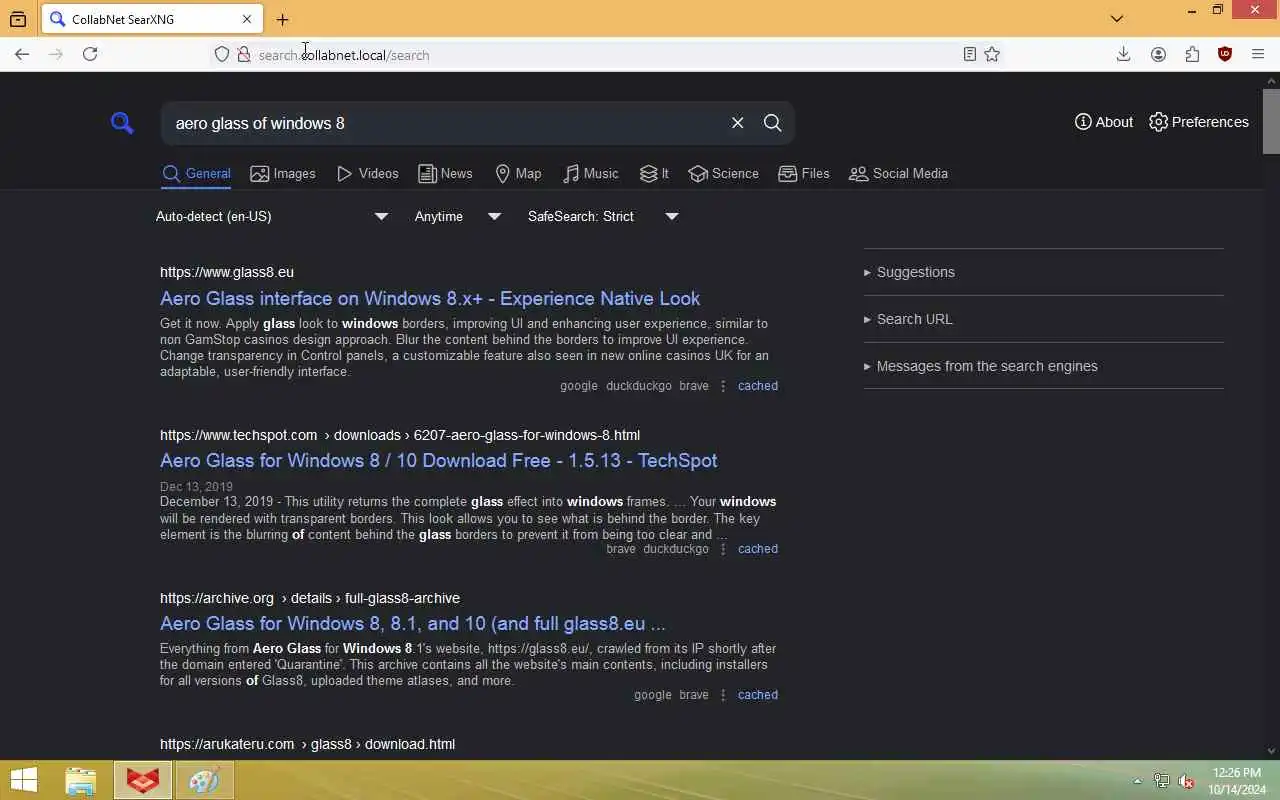Screen dimensions: 1280x800
Task: Switch to the Map tab
Action: 518,173
